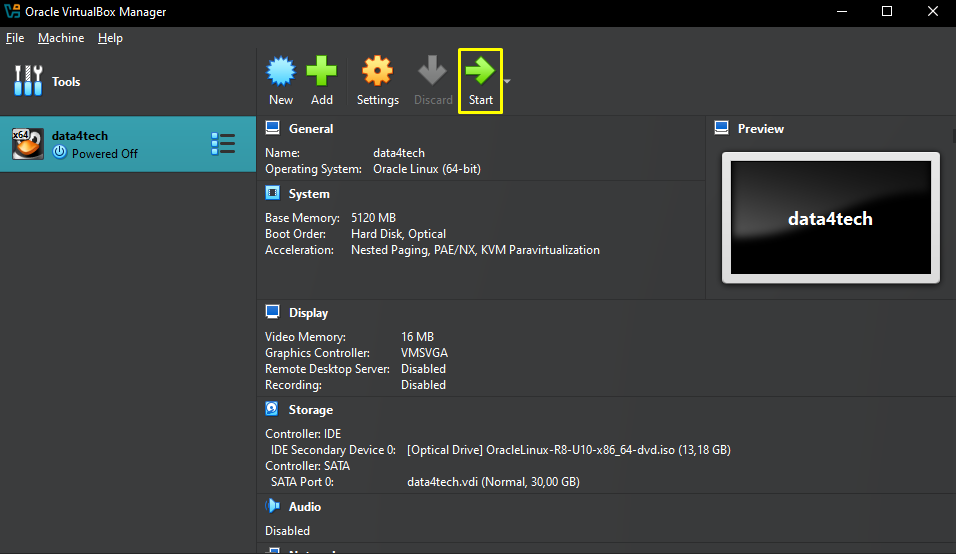Viewport: 956px width, 554px height.
Task: Click the Powered Off status text
Action: (x=105, y=154)
